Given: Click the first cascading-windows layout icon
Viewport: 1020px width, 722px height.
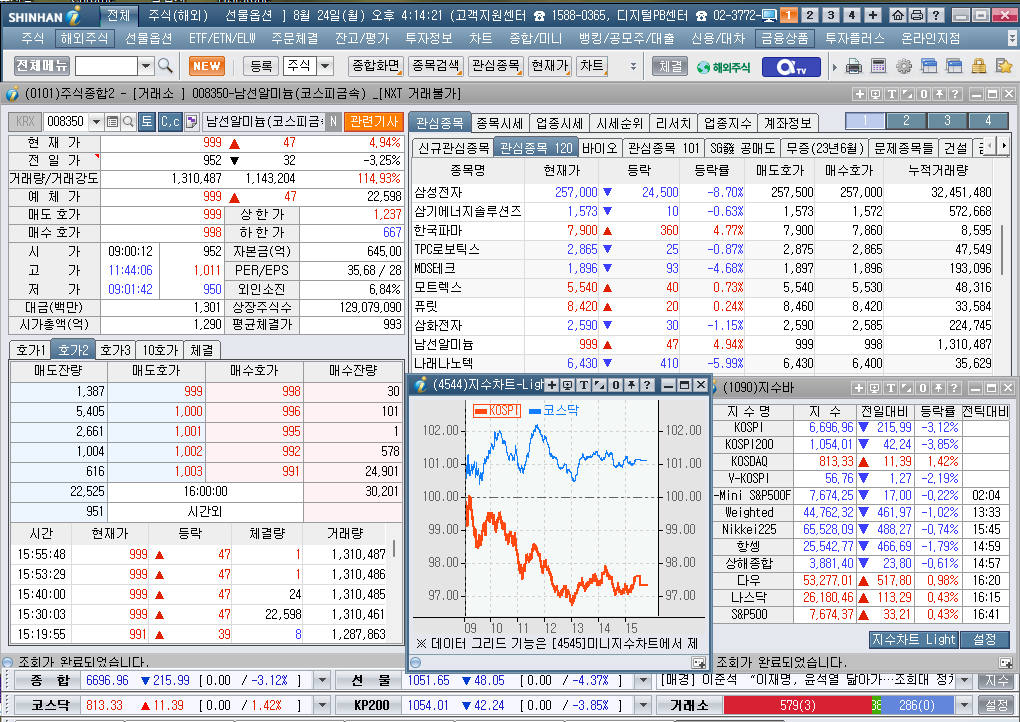Looking at the screenshot, I should 929,66.
